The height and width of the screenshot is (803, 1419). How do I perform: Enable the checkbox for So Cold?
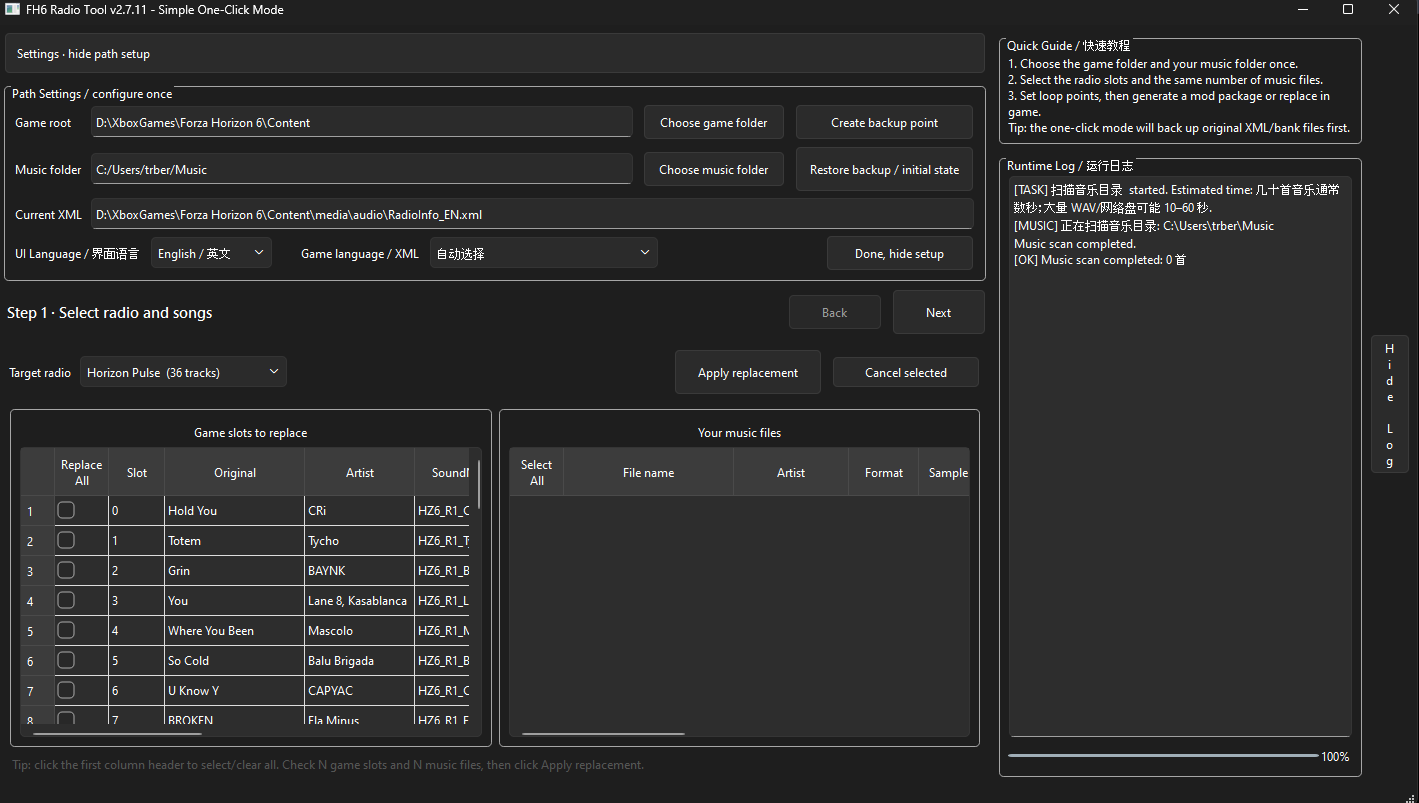click(66, 660)
